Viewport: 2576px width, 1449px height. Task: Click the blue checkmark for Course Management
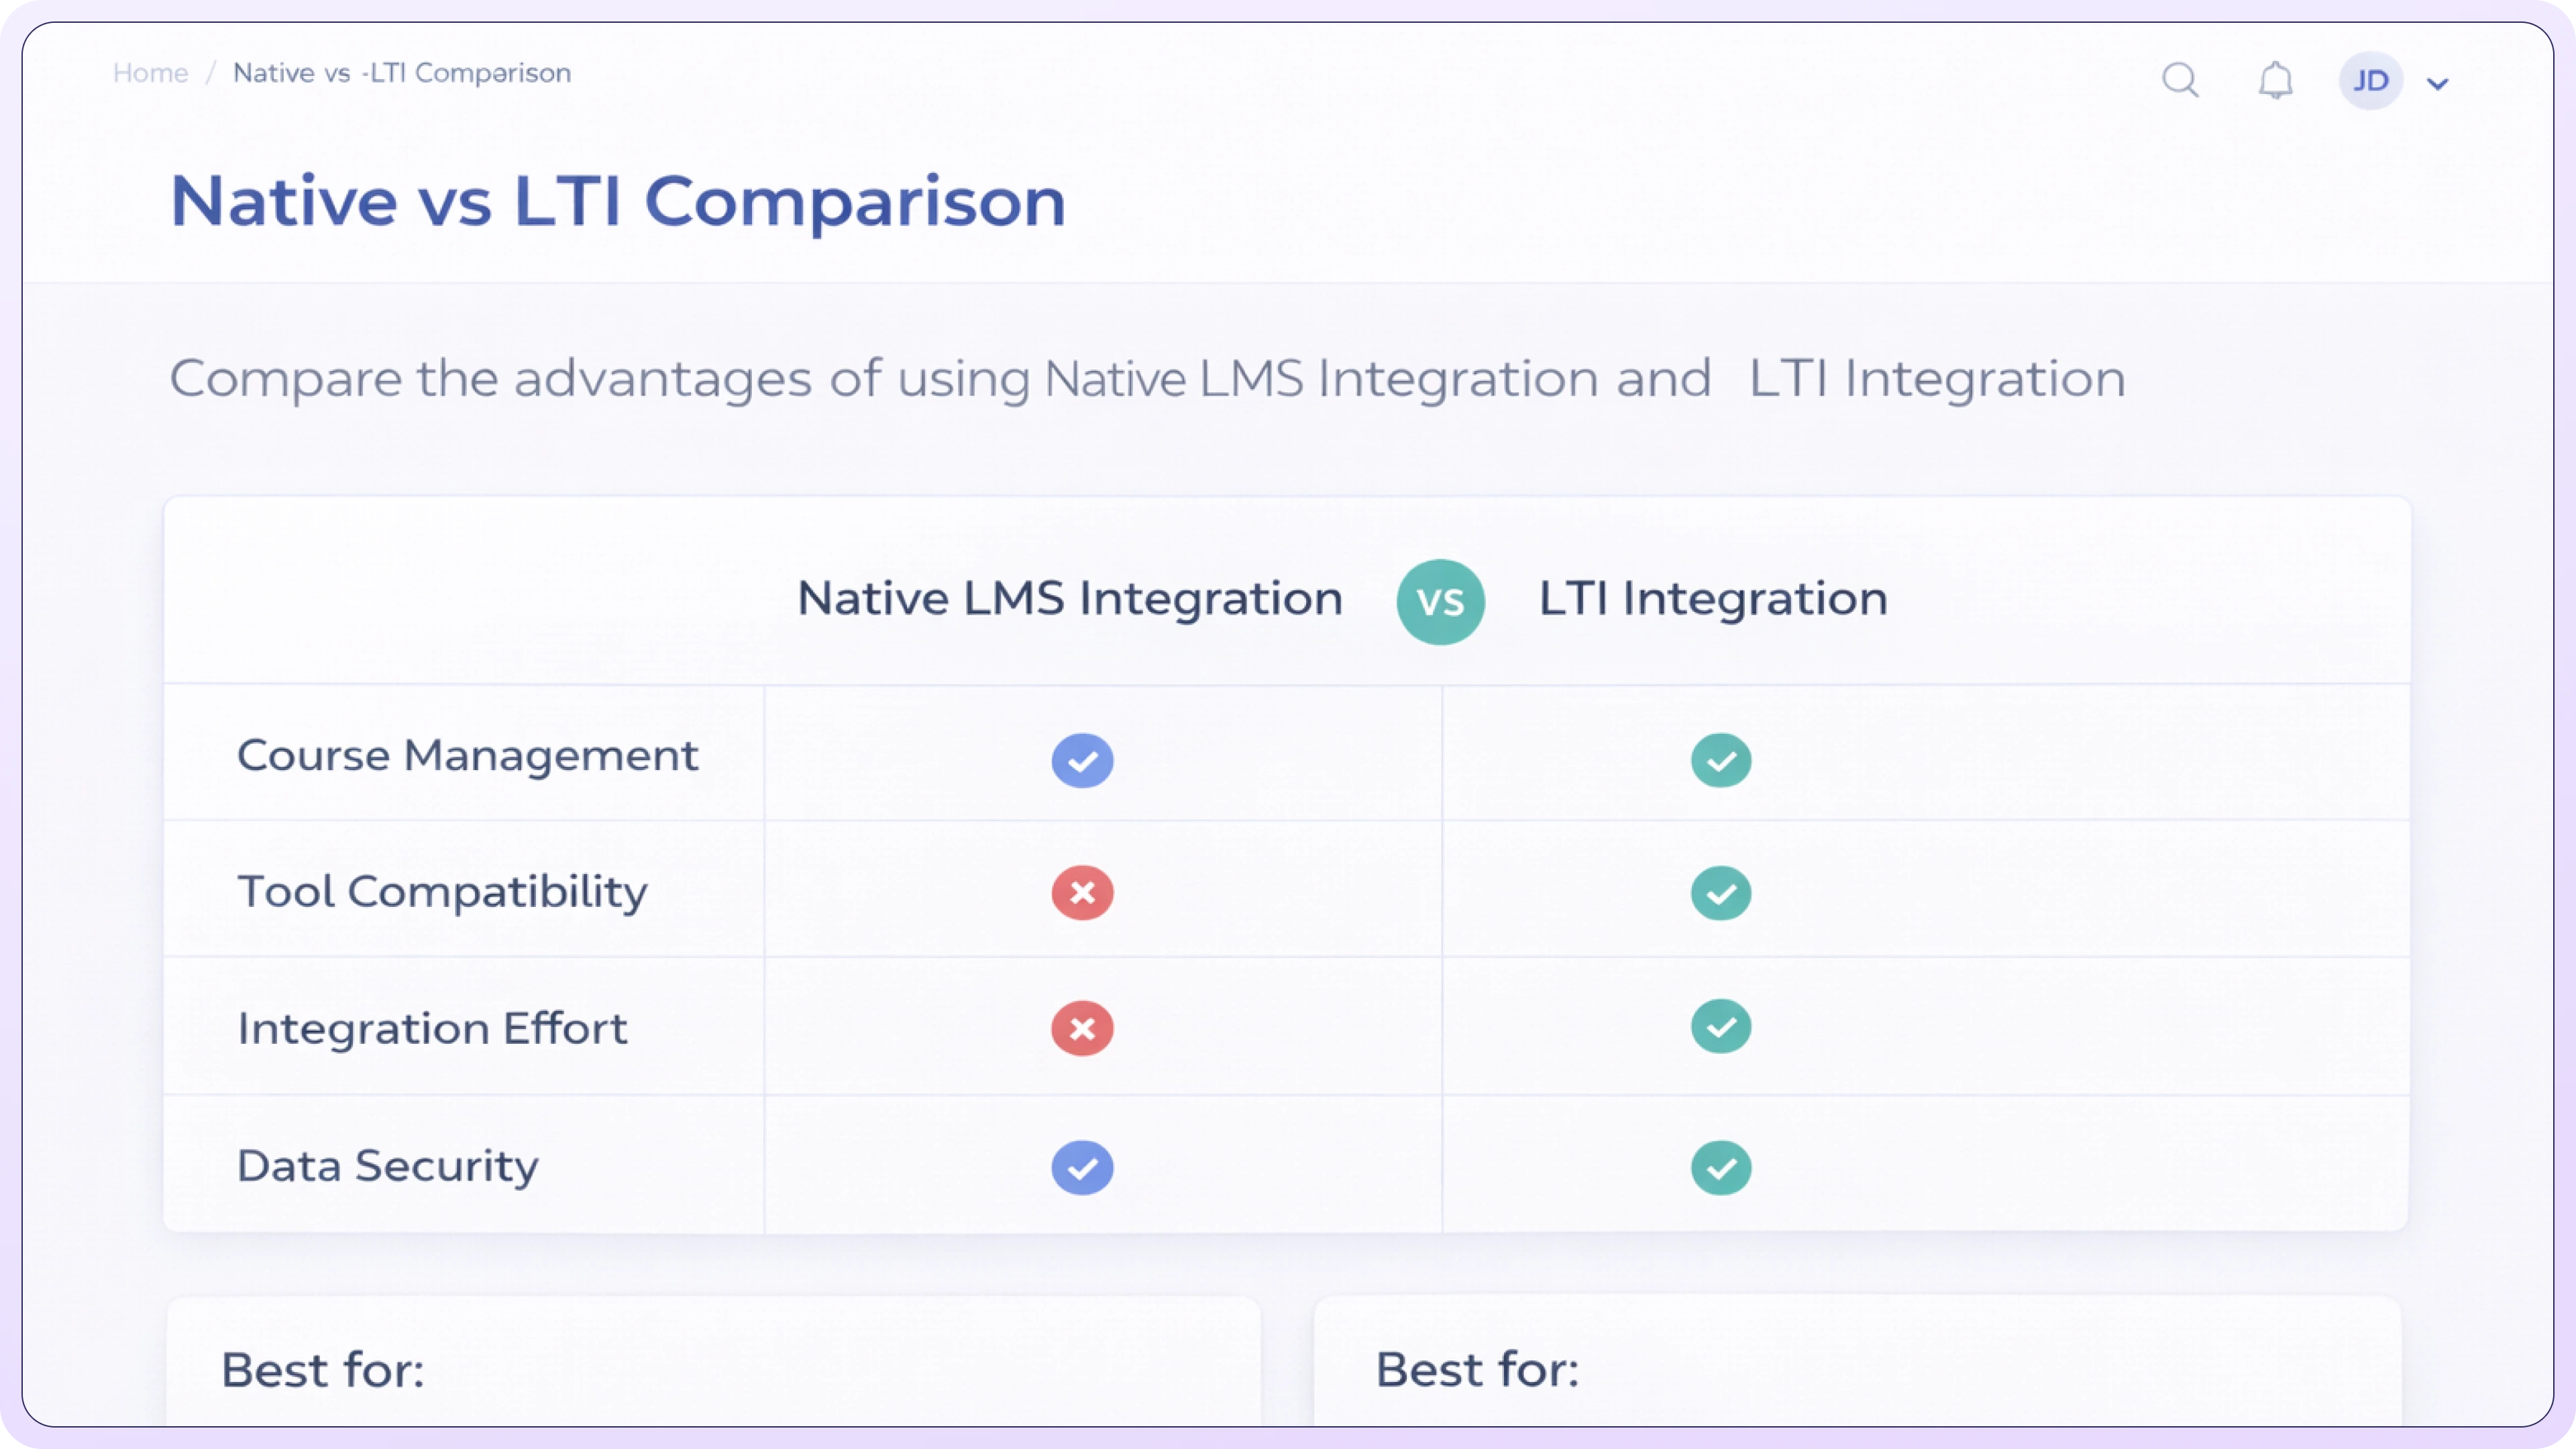[x=1082, y=760]
